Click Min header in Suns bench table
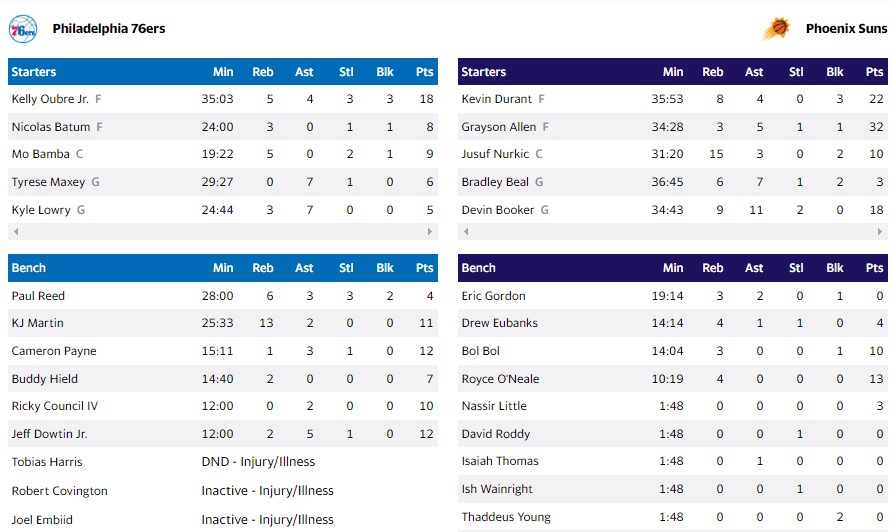 click(673, 268)
